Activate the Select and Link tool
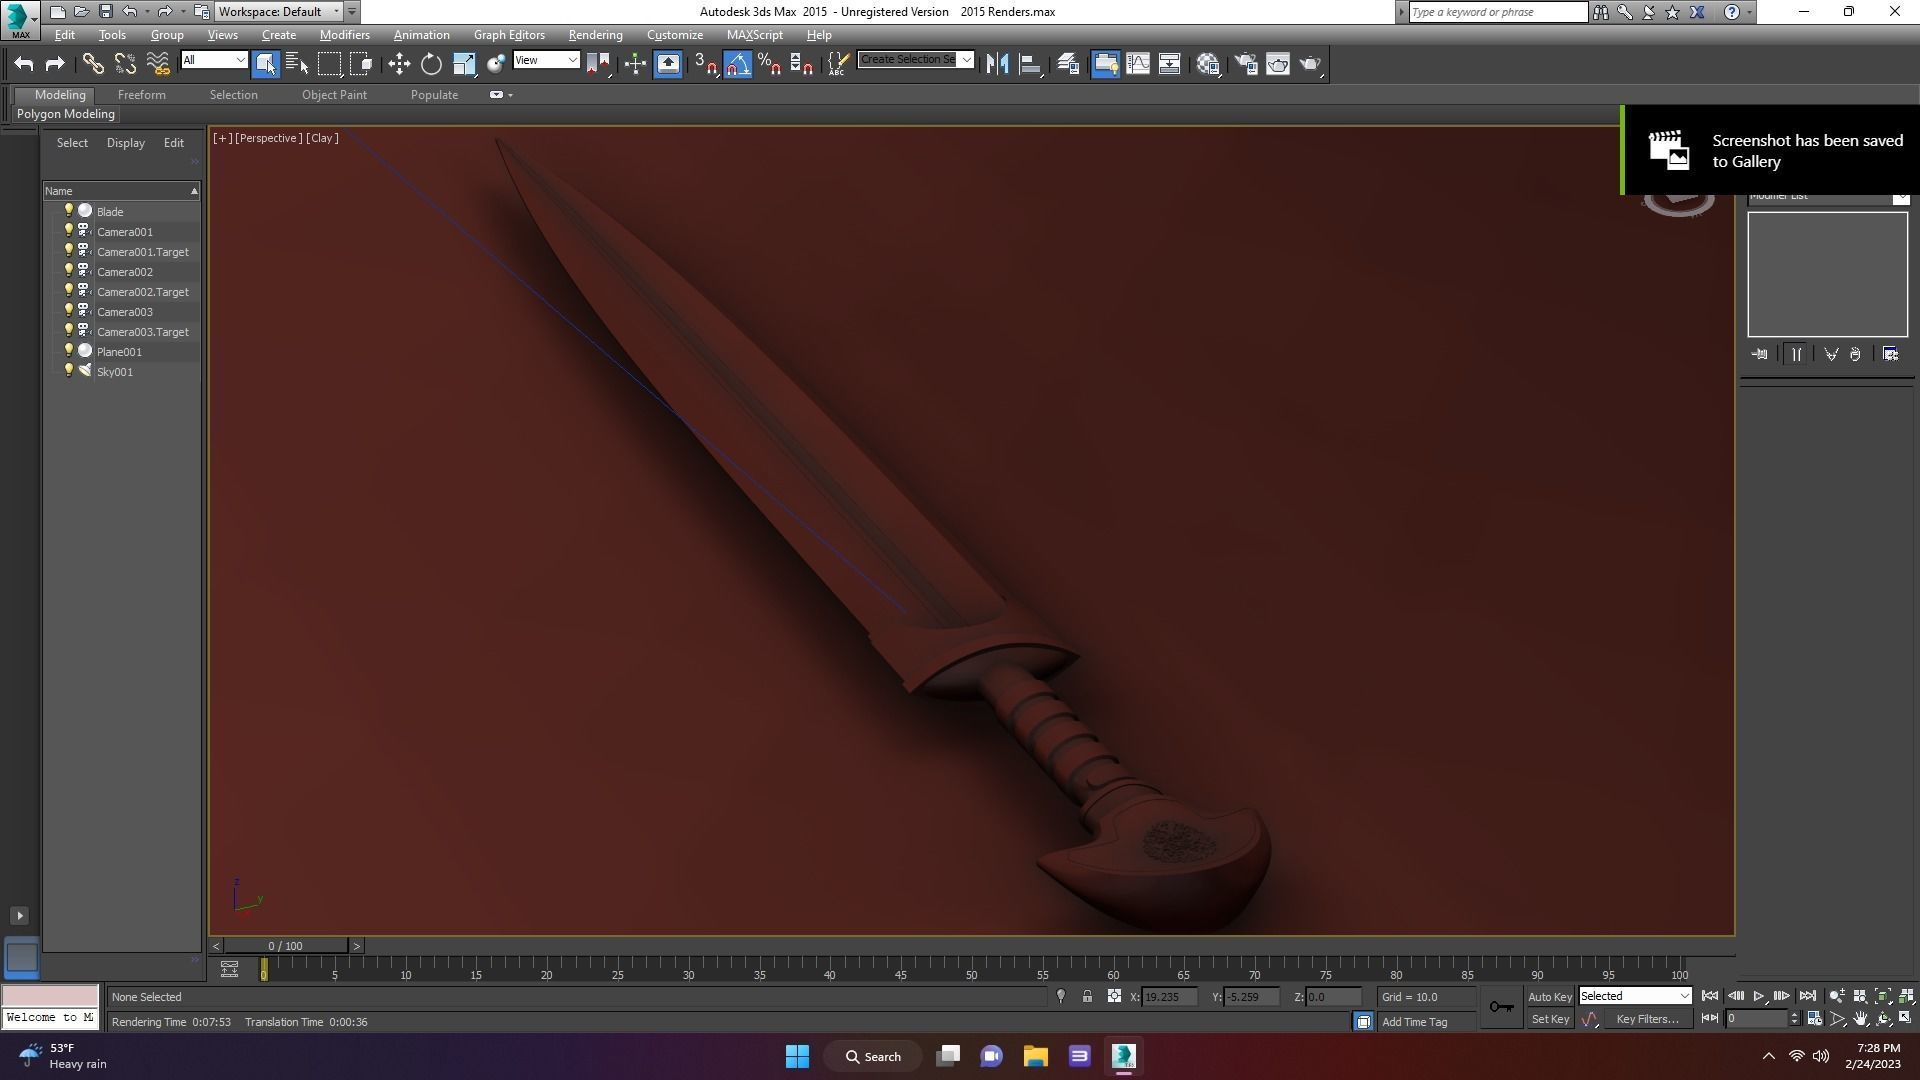 tap(93, 64)
